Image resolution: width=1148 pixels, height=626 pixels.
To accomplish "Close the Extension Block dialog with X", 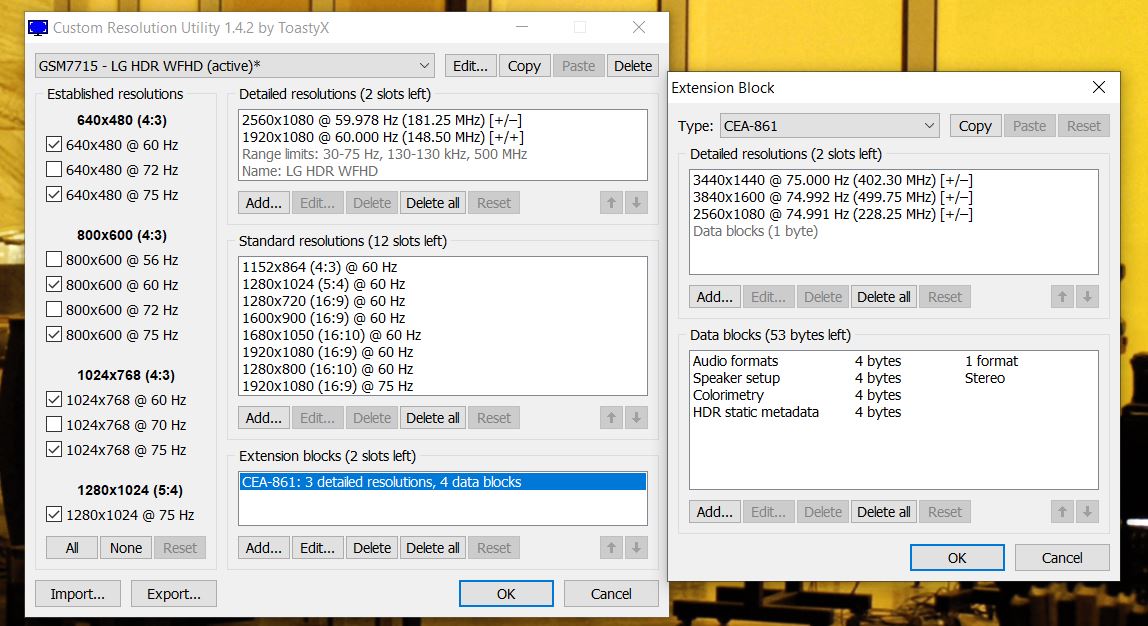I will pos(1099,88).
